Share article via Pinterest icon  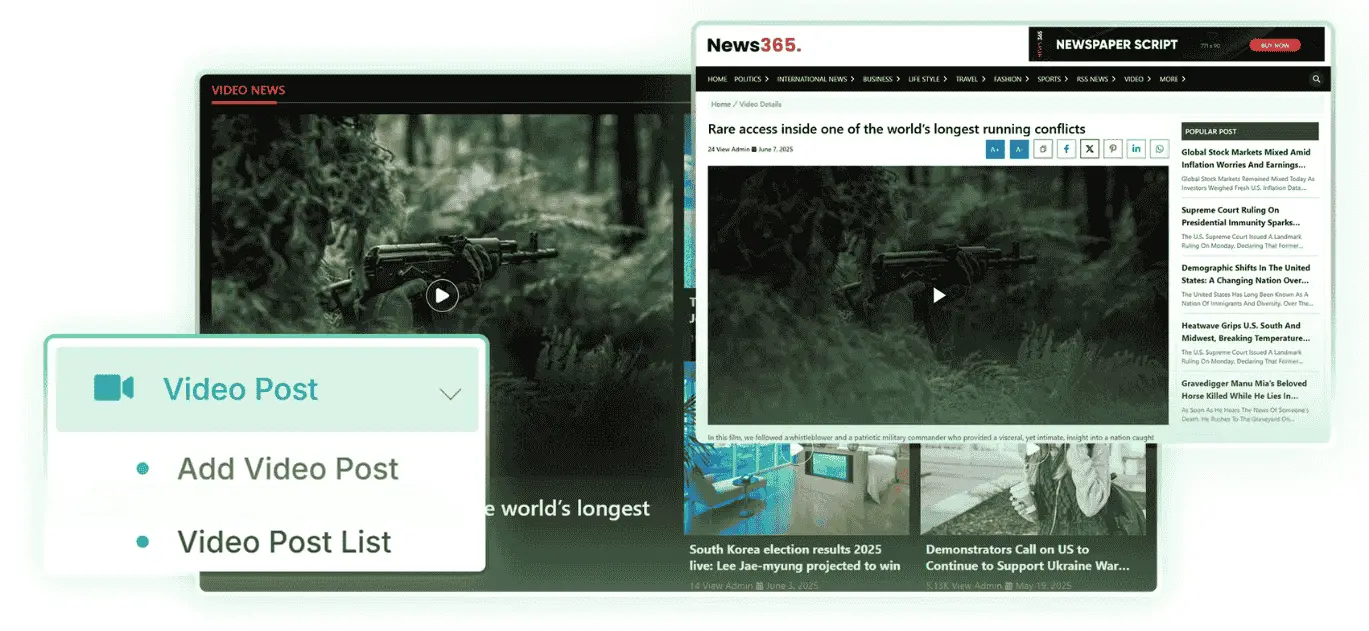[x=1112, y=149]
